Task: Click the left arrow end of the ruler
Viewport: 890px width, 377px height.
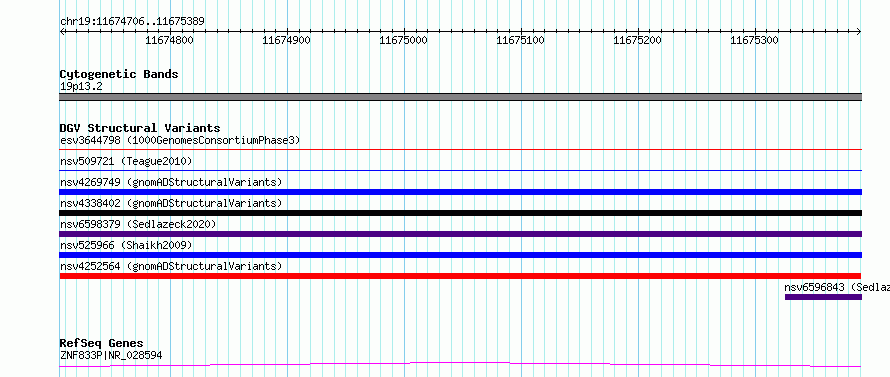Action: pos(62,31)
